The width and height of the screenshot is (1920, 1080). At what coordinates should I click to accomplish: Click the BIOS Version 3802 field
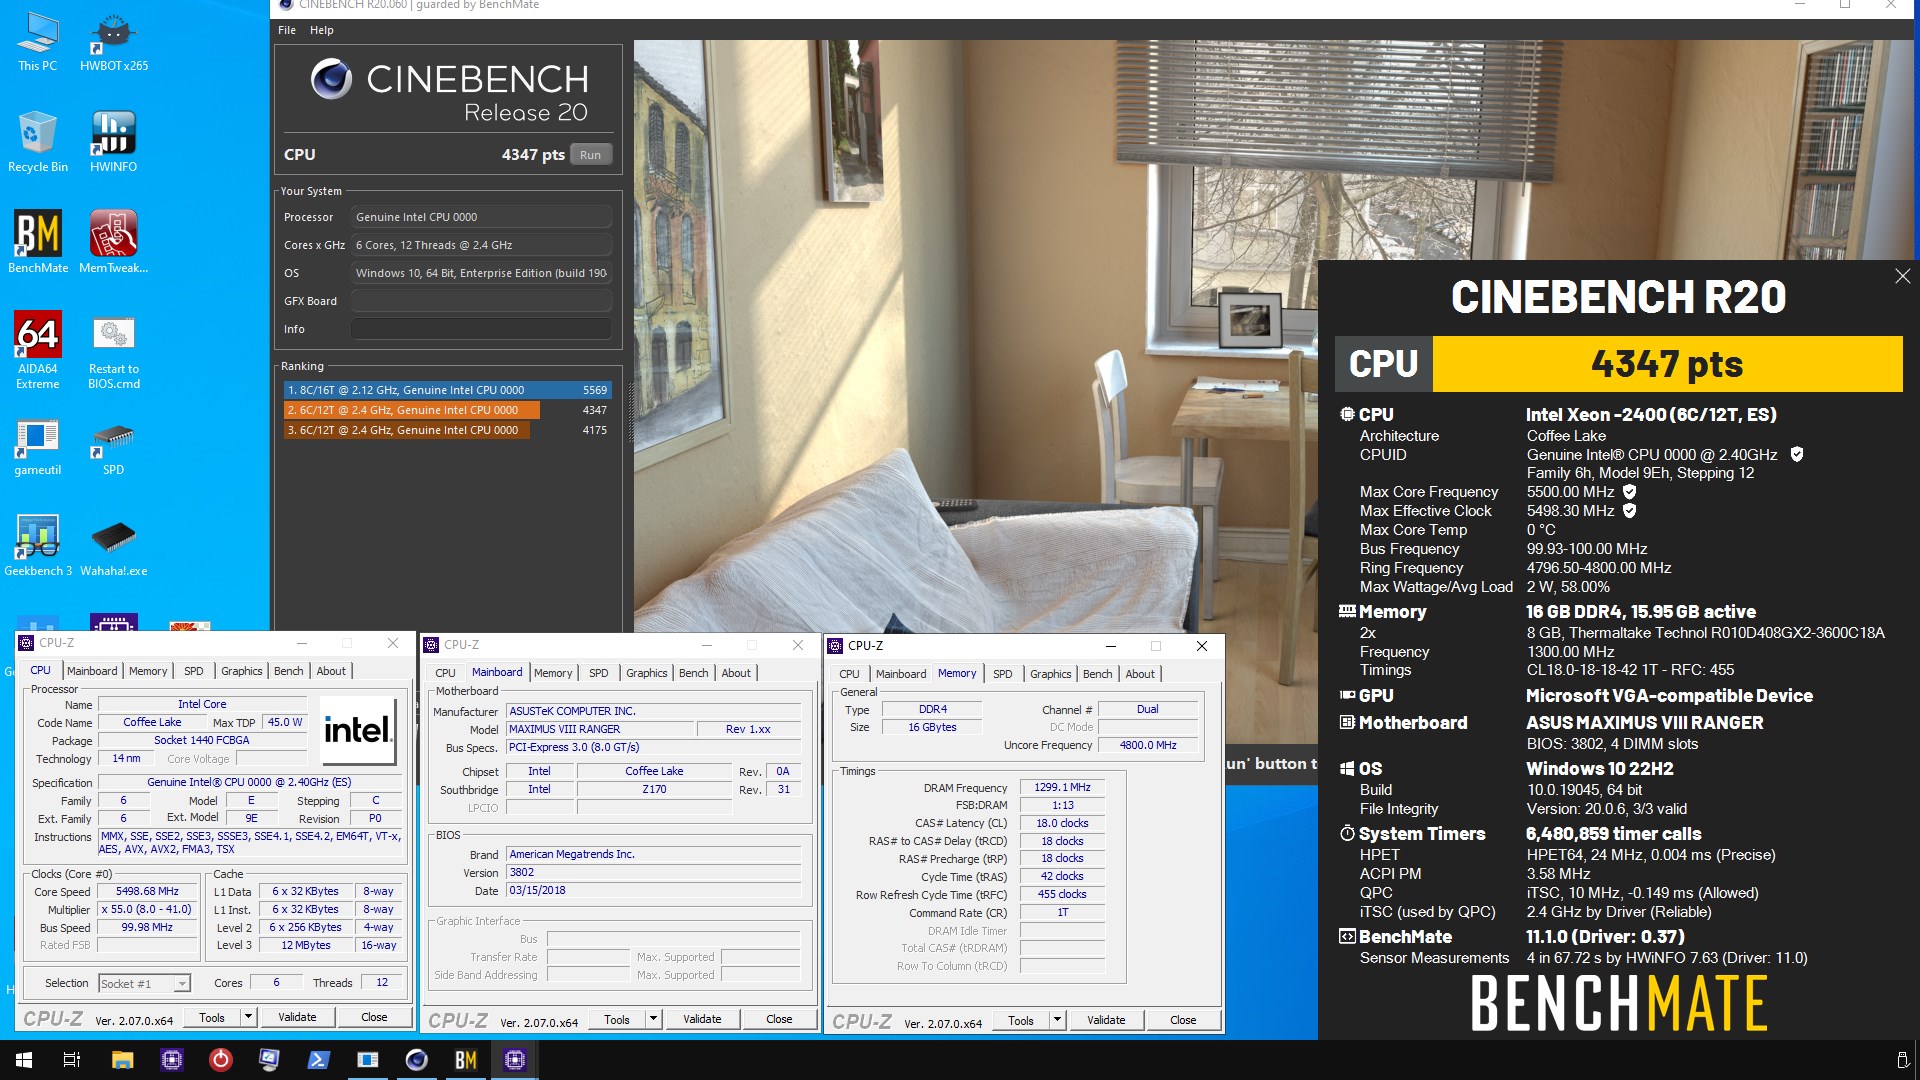pyautogui.click(x=654, y=872)
